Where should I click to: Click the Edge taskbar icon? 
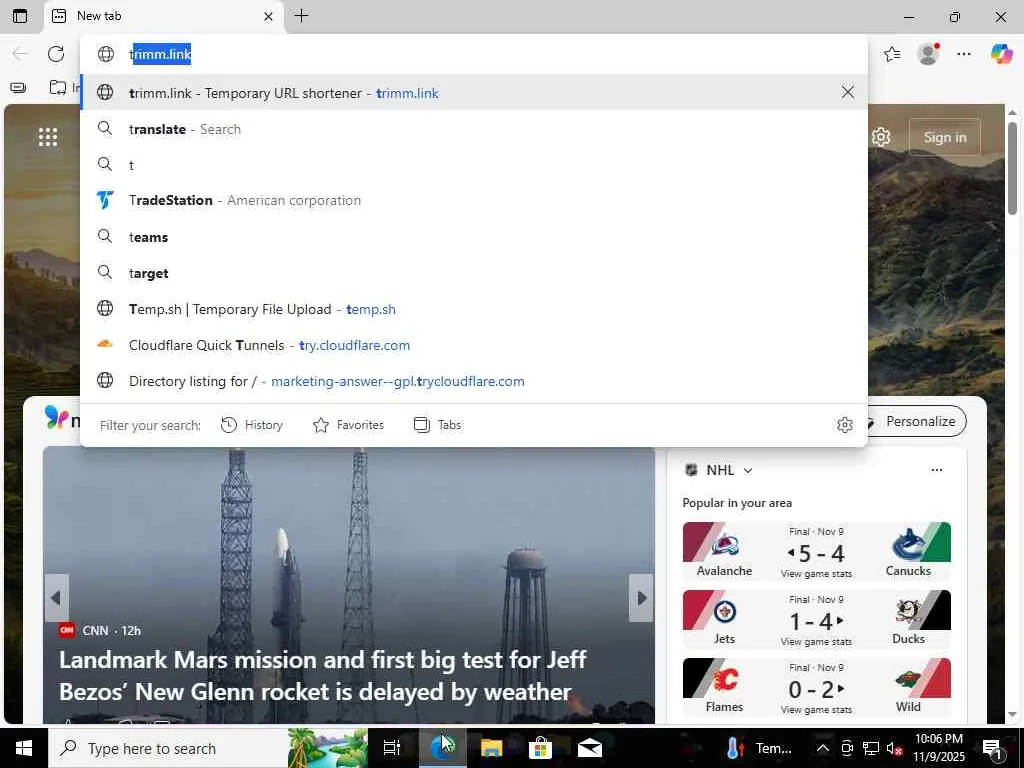tap(442, 748)
